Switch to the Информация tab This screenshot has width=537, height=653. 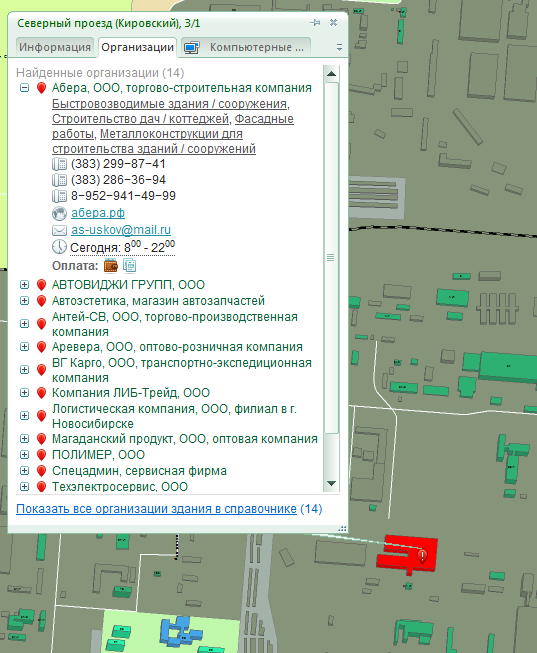coord(55,47)
